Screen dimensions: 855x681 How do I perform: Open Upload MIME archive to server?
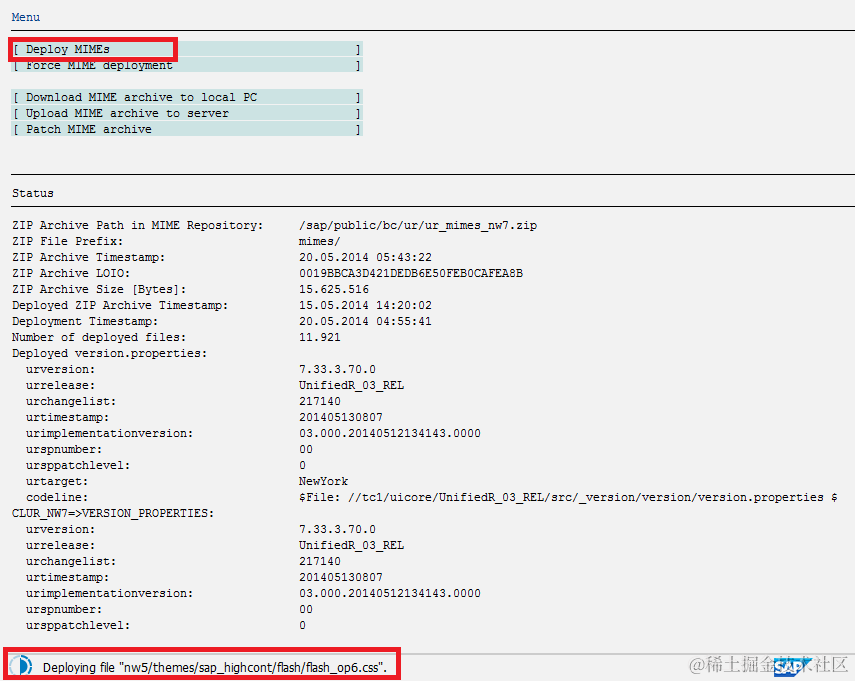click(x=186, y=113)
